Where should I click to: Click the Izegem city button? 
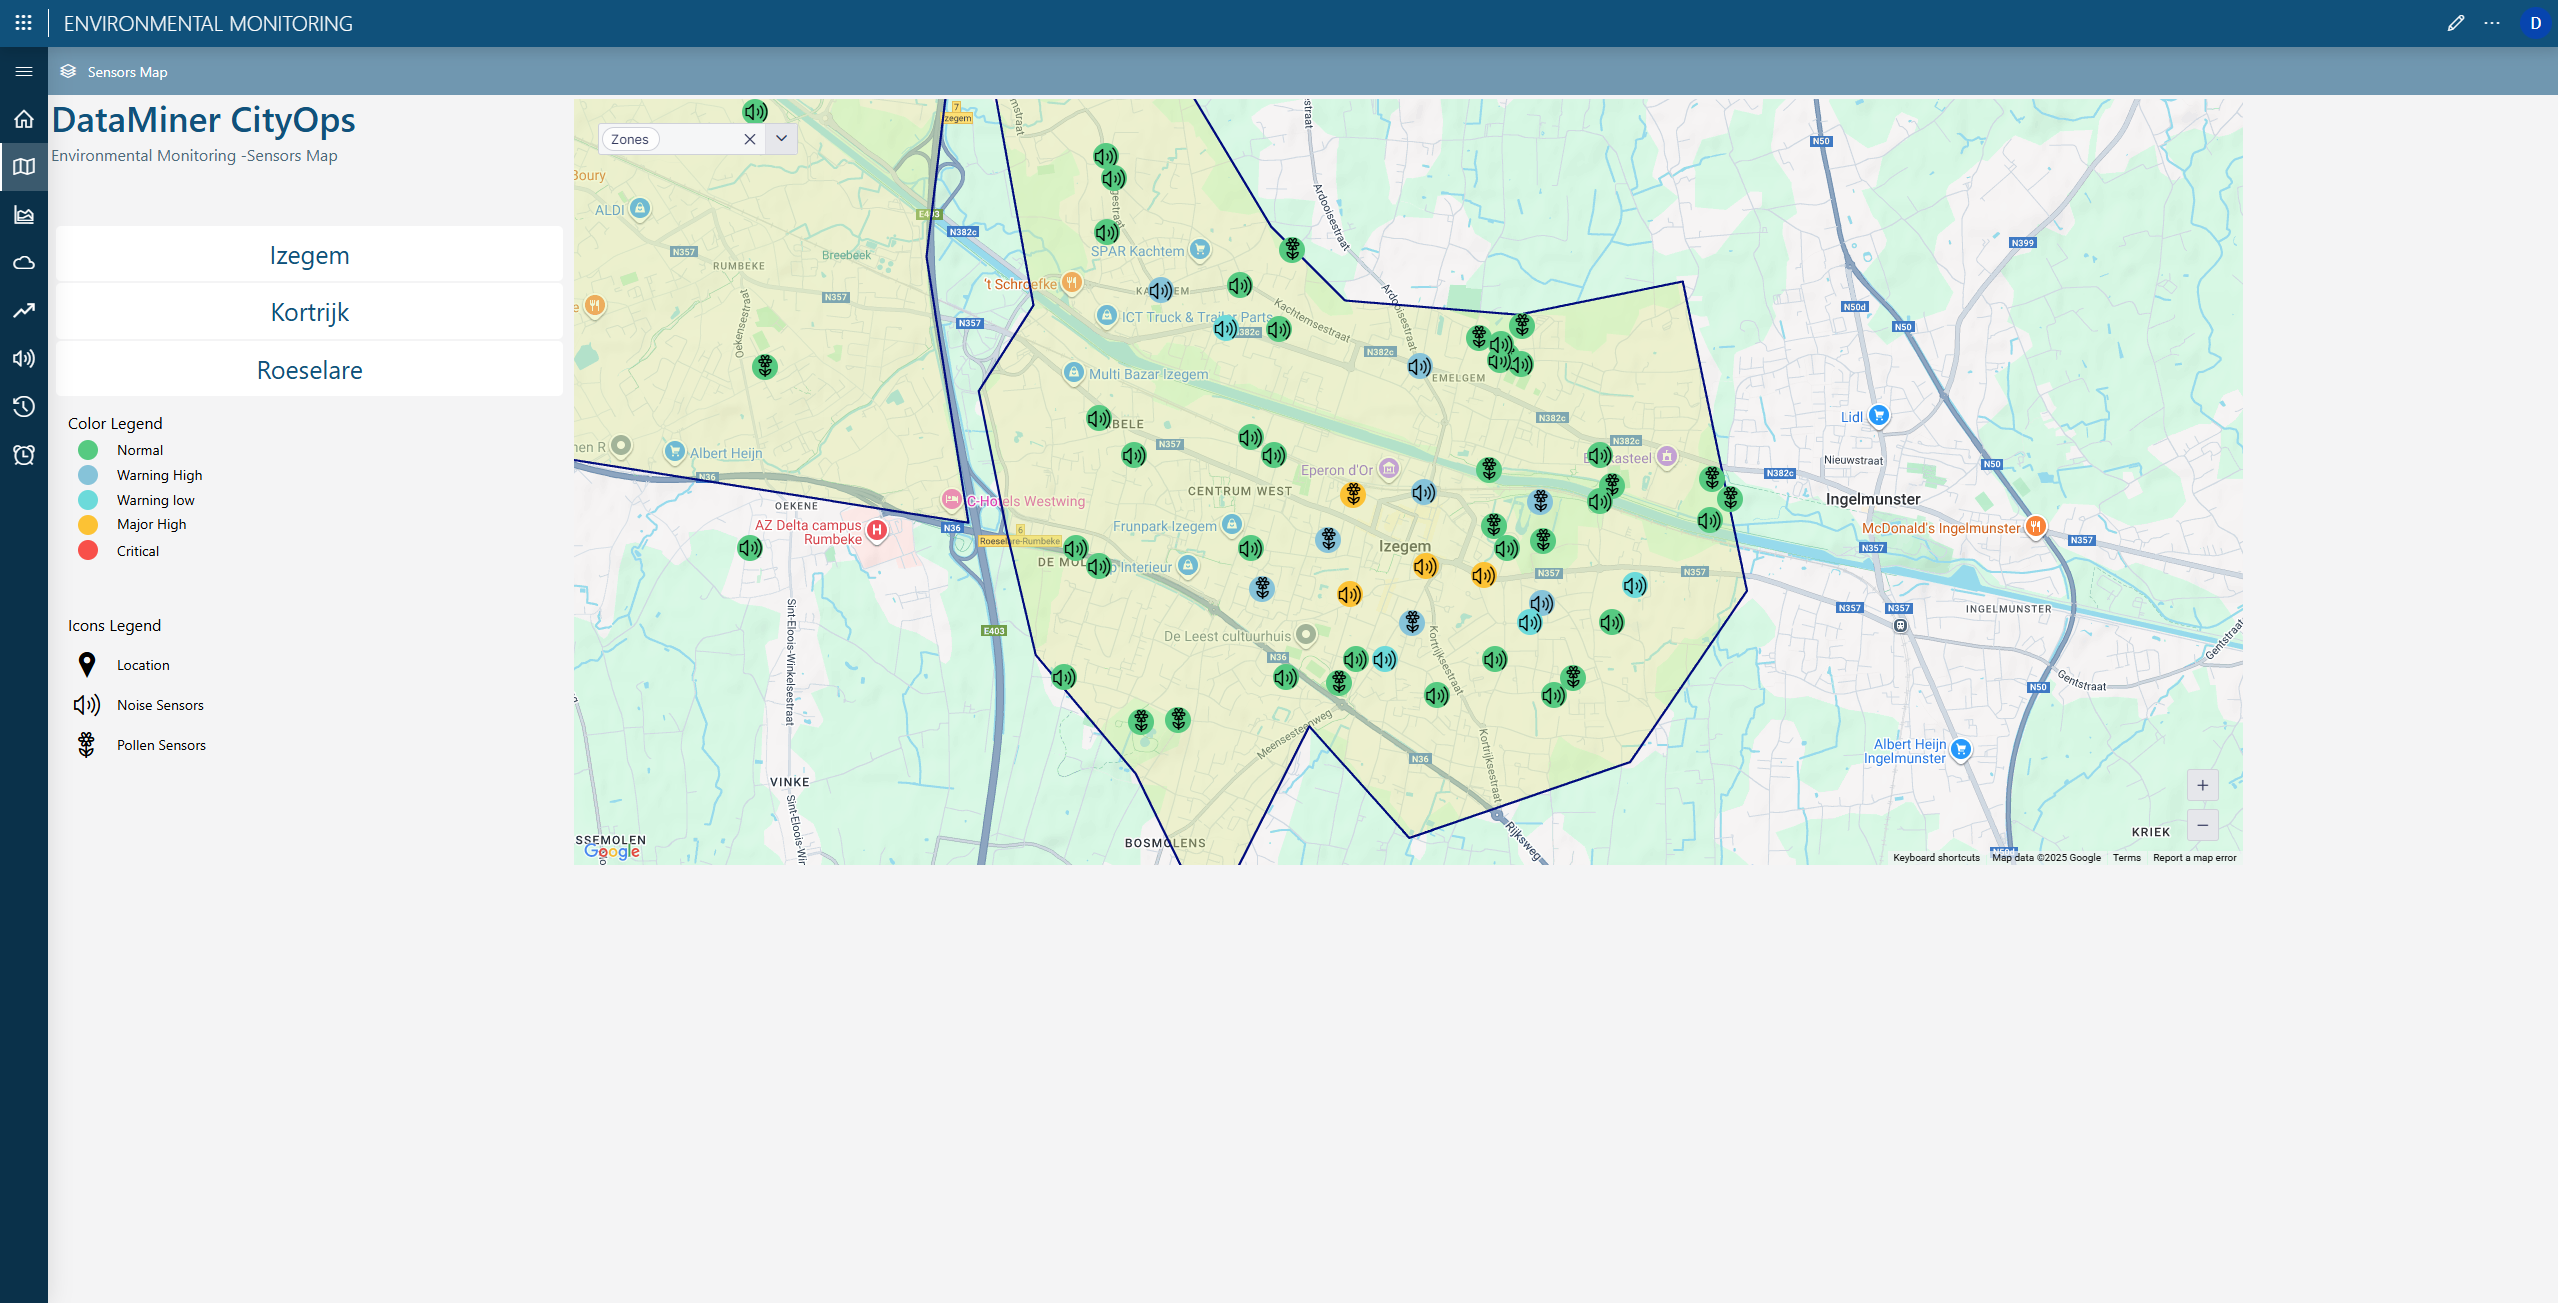point(309,256)
